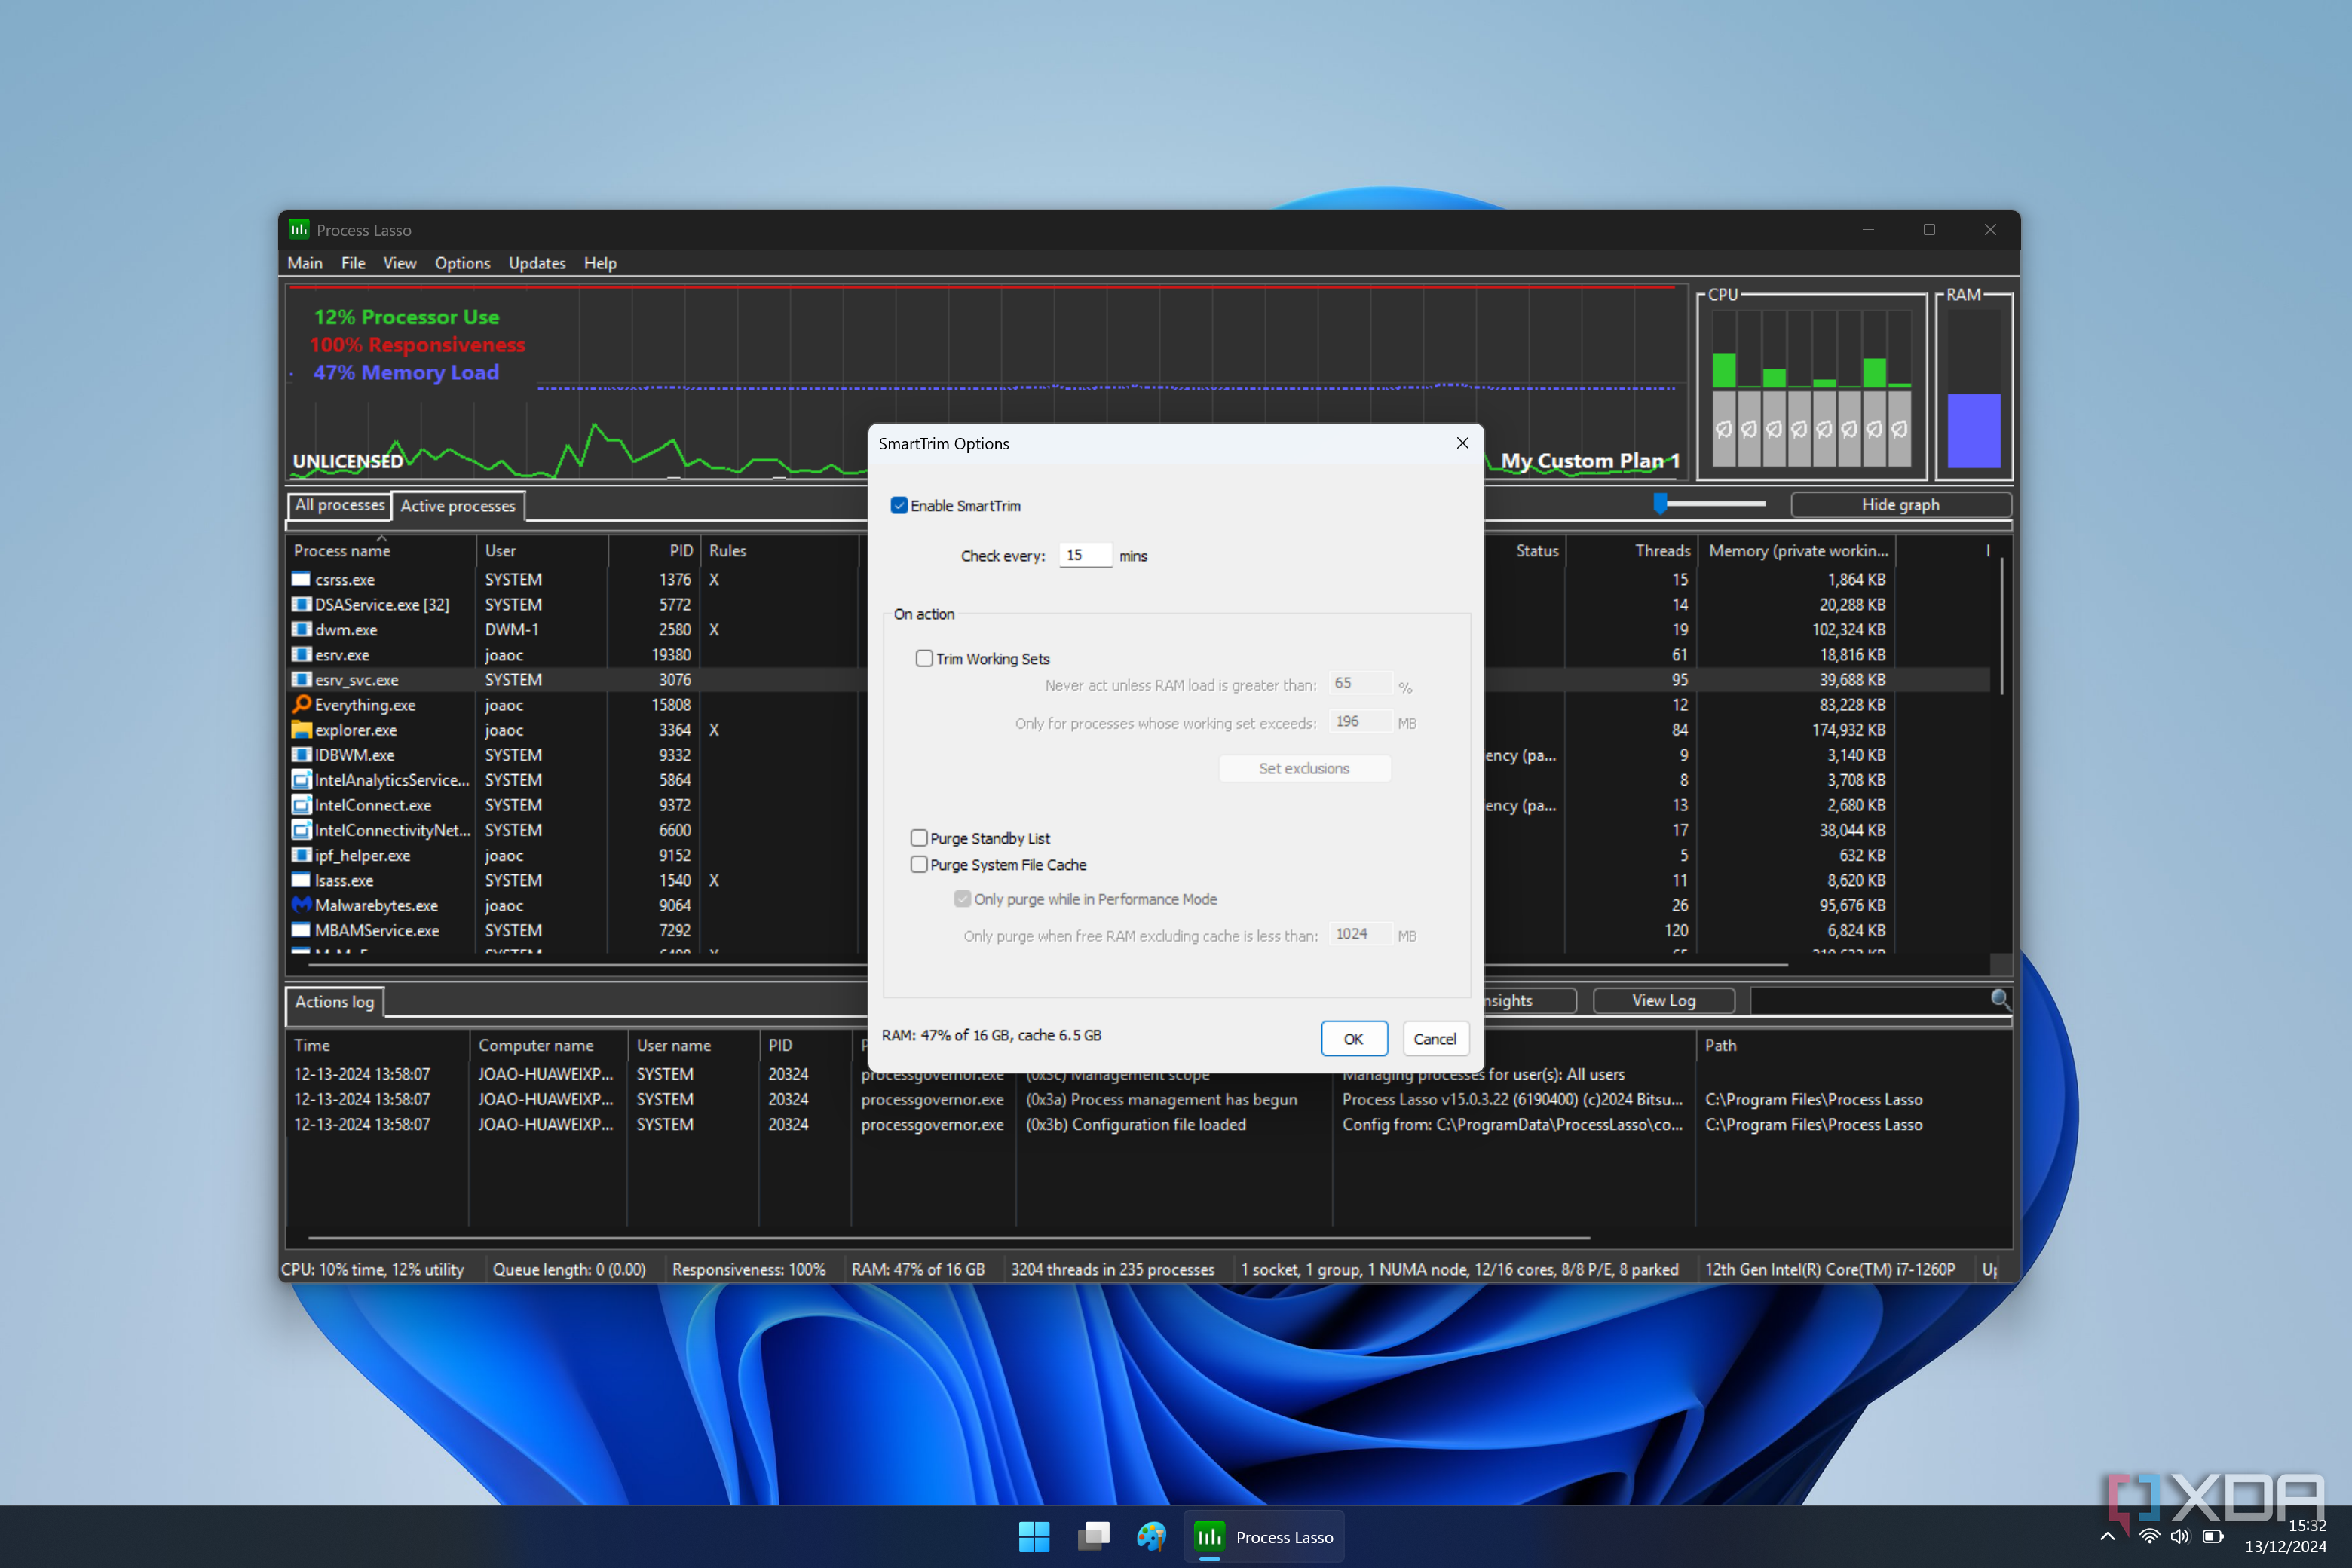Select the All processes tab
Screen dimensions: 2352x1568
click(x=339, y=505)
